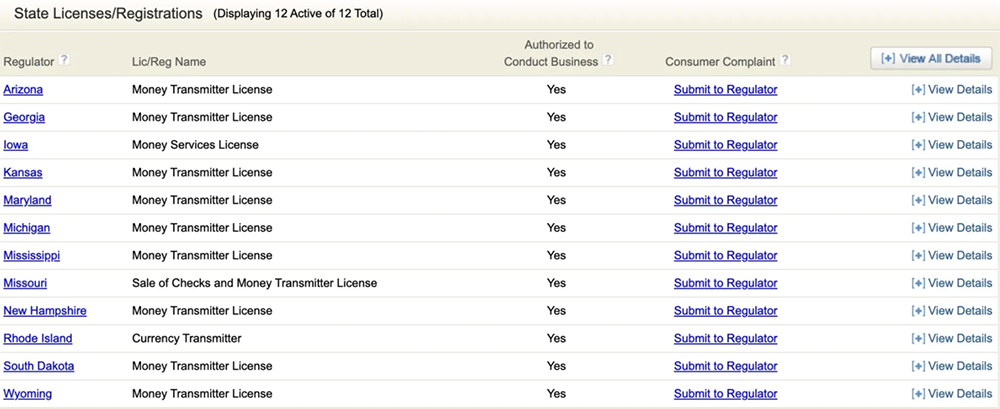Click Submit to Regulator for Rhode Island

[725, 339]
